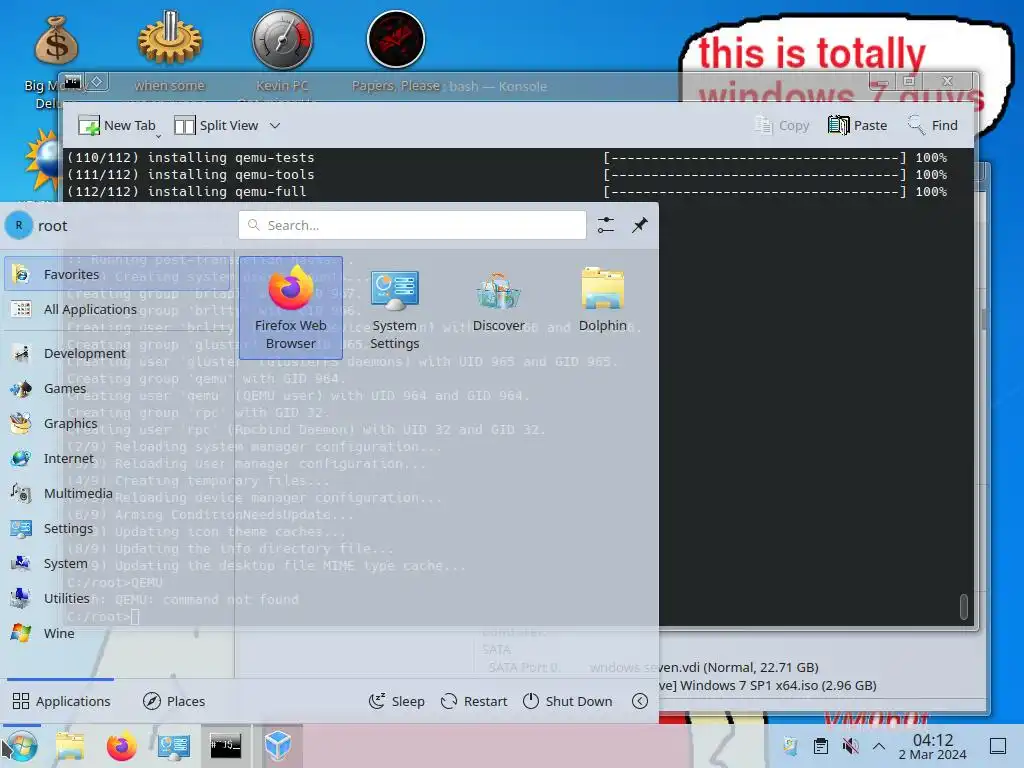The height and width of the screenshot is (768, 1024).
Task: Open the Graphics category
Action: click(x=117, y=423)
